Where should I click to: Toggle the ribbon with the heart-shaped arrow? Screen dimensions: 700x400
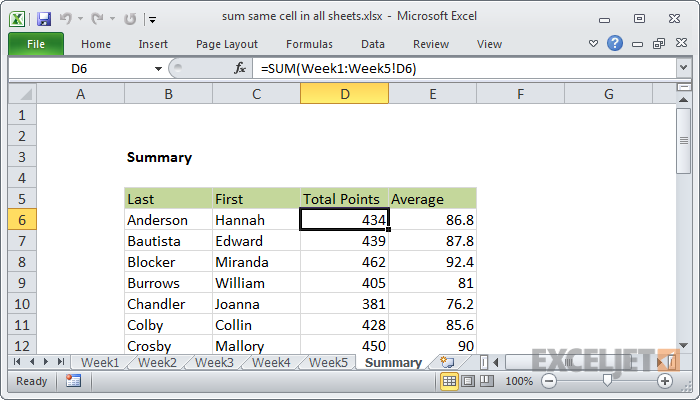593,44
